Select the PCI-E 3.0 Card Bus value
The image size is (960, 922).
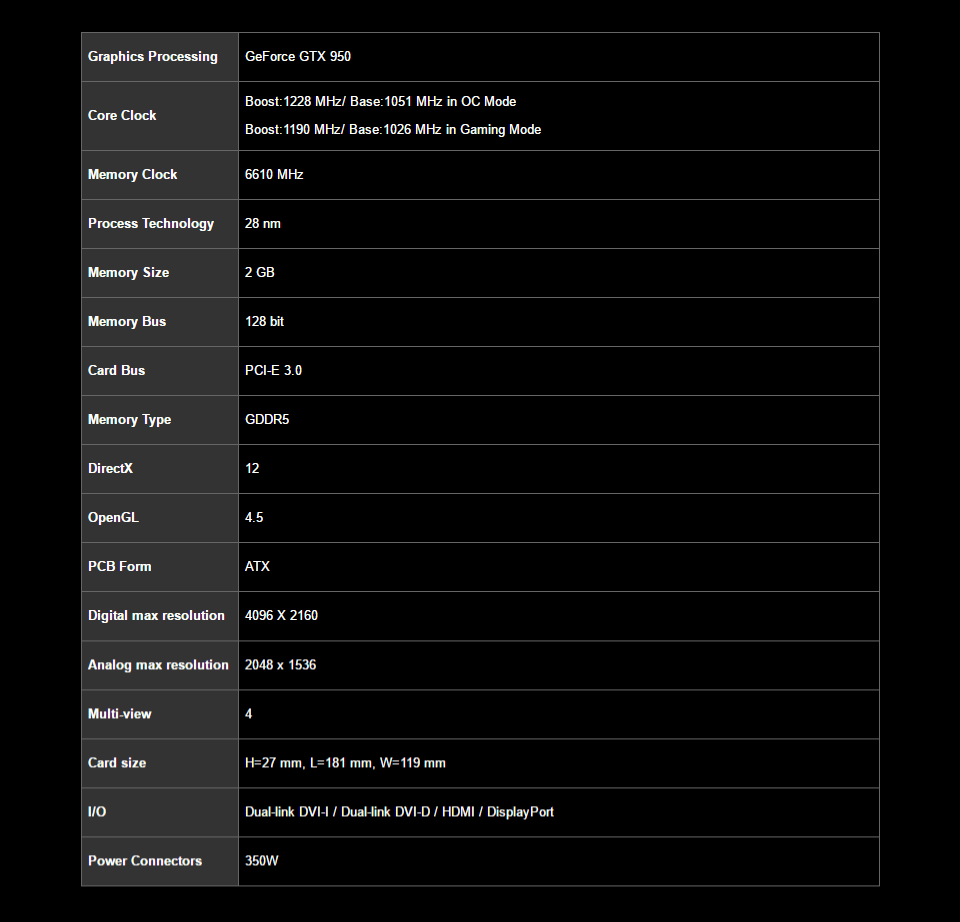tap(271, 370)
